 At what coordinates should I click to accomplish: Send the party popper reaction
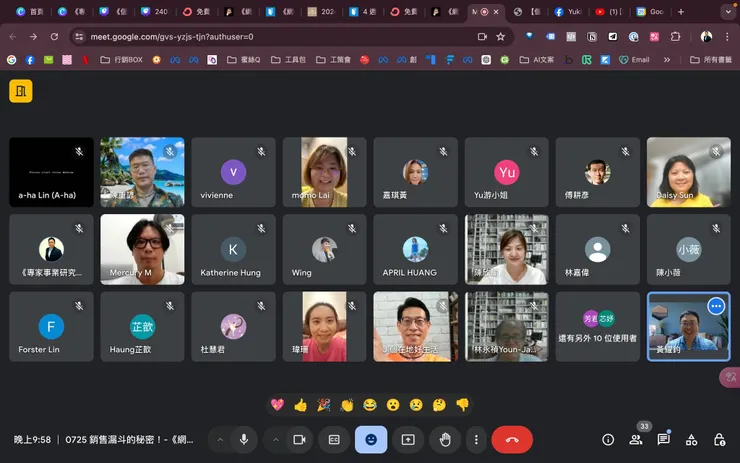pos(324,404)
